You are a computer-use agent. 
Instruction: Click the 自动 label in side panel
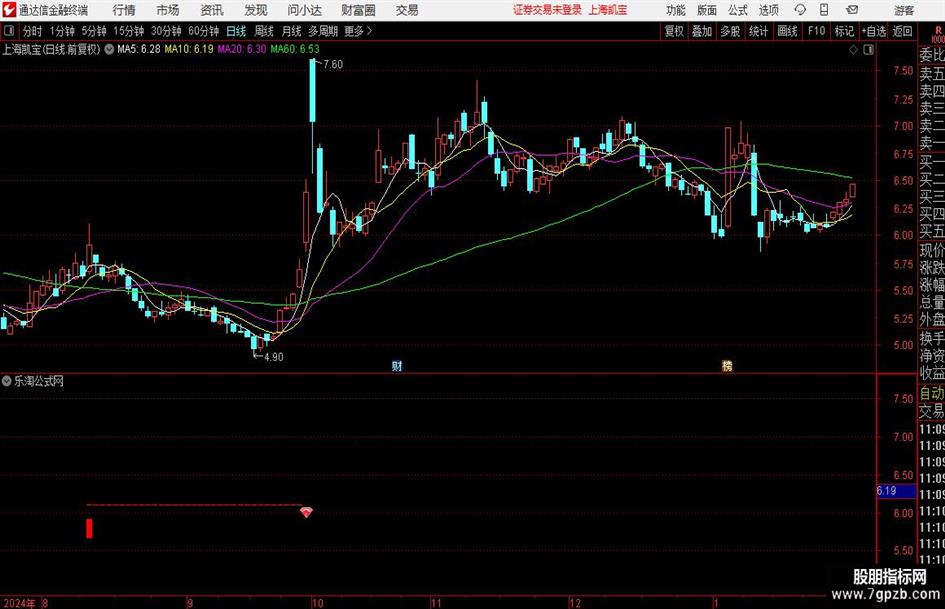932,393
